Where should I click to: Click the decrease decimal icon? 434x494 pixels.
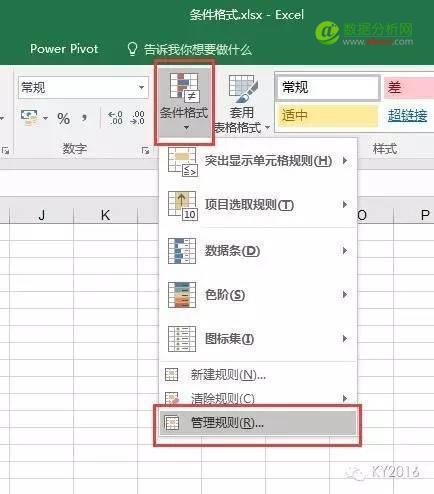tap(137, 118)
